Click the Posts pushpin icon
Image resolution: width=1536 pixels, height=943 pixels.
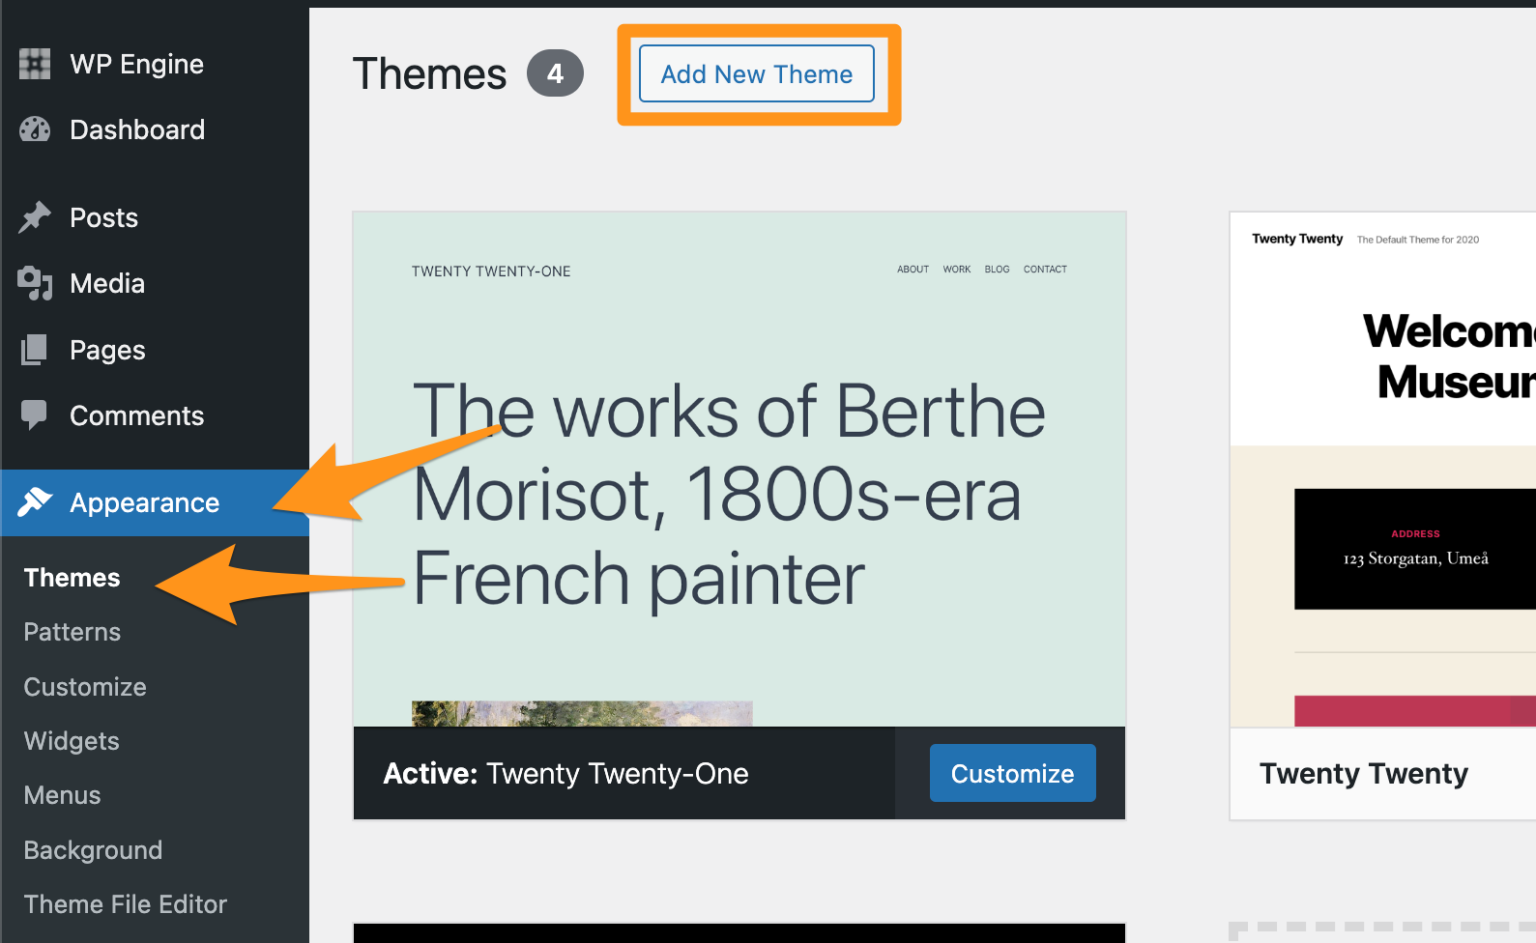point(35,217)
